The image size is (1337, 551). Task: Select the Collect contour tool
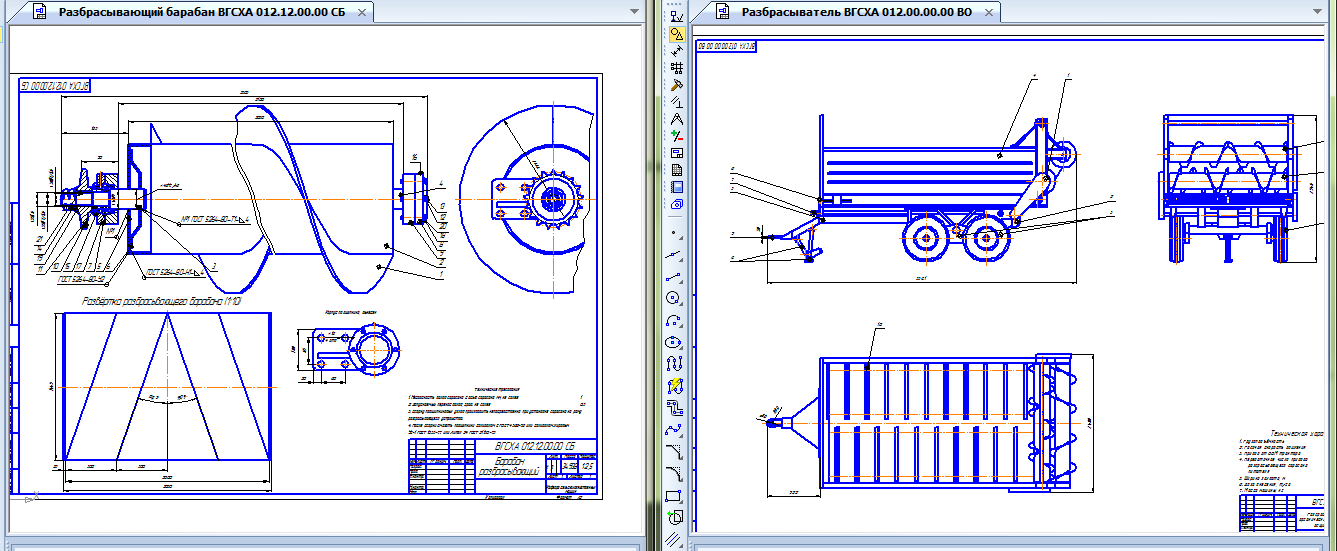click(675, 518)
